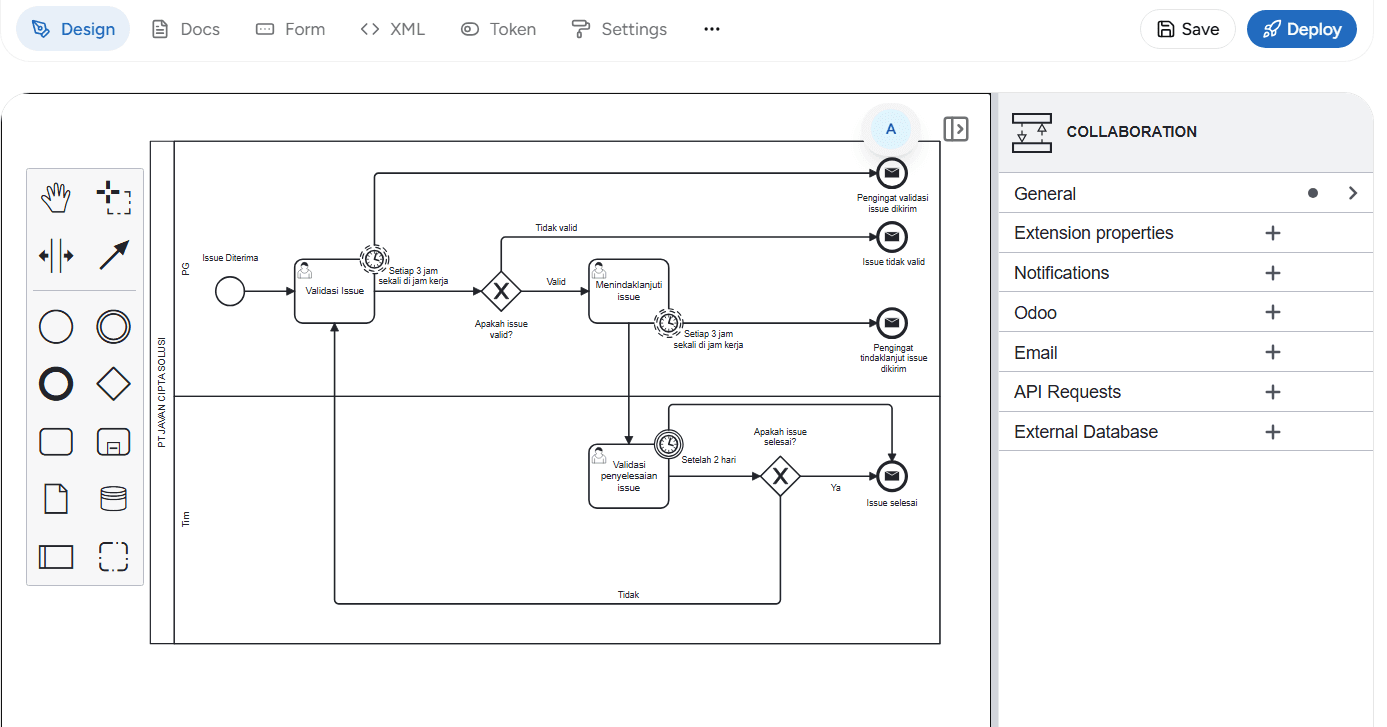The width and height of the screenshot is (1387, 727).
Task: Select the Tim lane label
Action: [x=185, y=519]
